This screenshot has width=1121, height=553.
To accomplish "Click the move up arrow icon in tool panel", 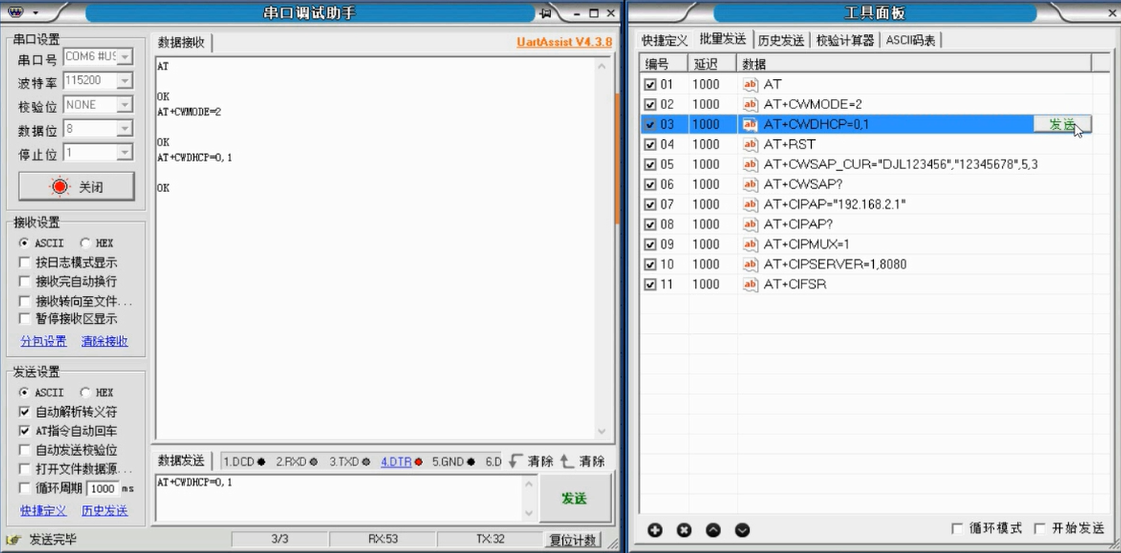I will [713, 530].
